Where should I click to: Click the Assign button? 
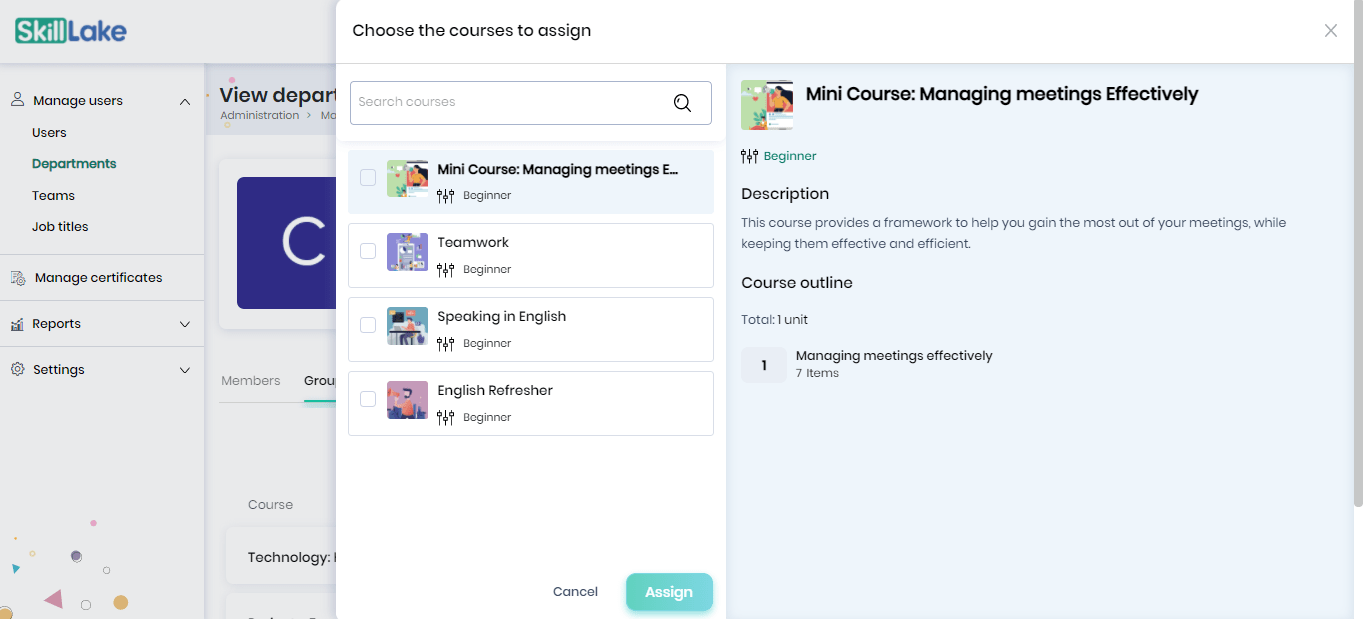coord(669,592)
